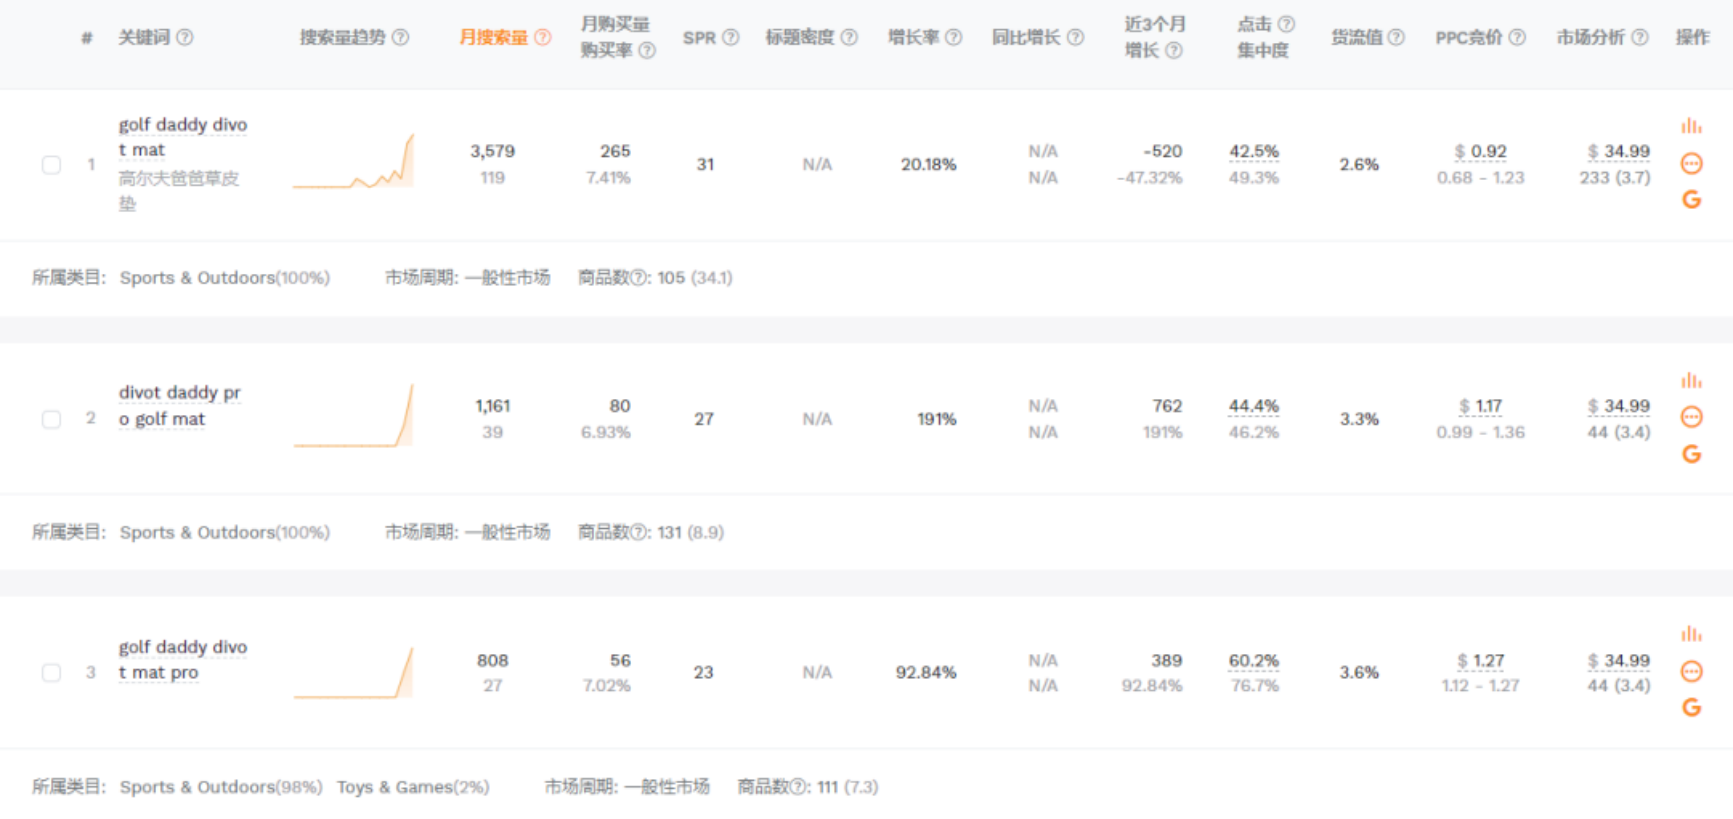The image size is (1733, 819).
Task: Open the keyword link divot daddy pro golf mat
Action: pyautogui.click(x=179, y=405)
